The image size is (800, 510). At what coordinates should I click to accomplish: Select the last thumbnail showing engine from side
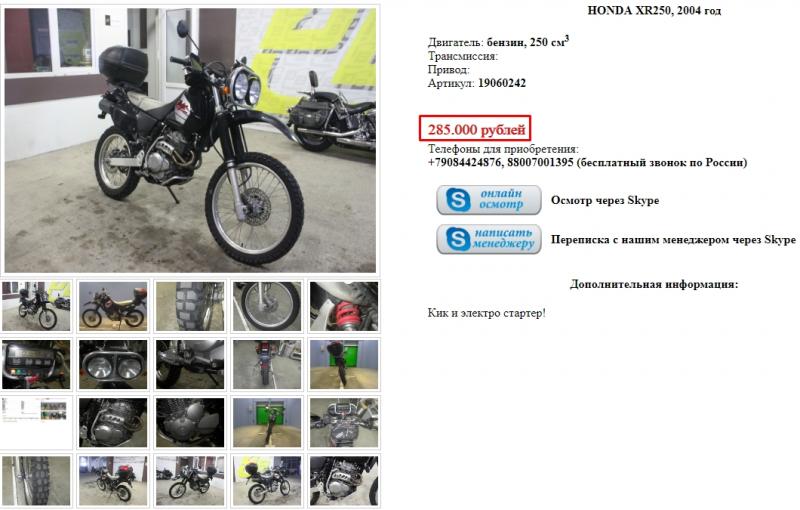344,481
